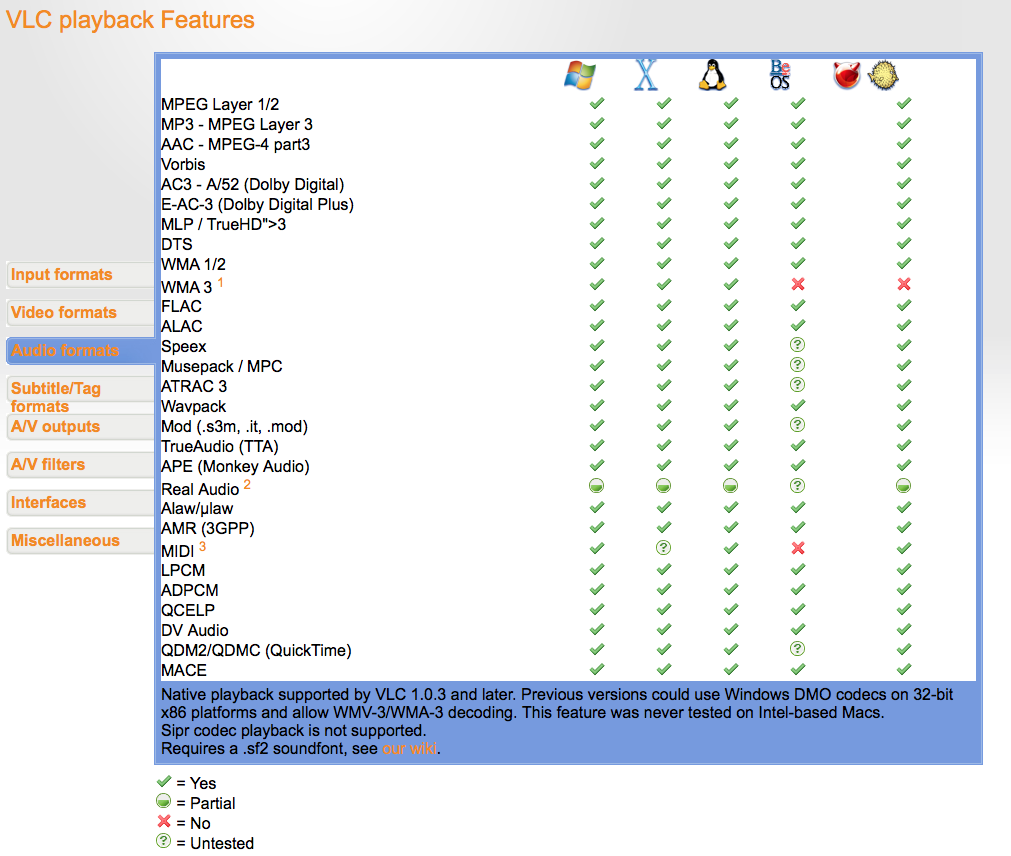The width and height of the screenshot is (1011, 856).
Task: Click the red X for WMA 3 in BSD column
Action: pos(904,284)
